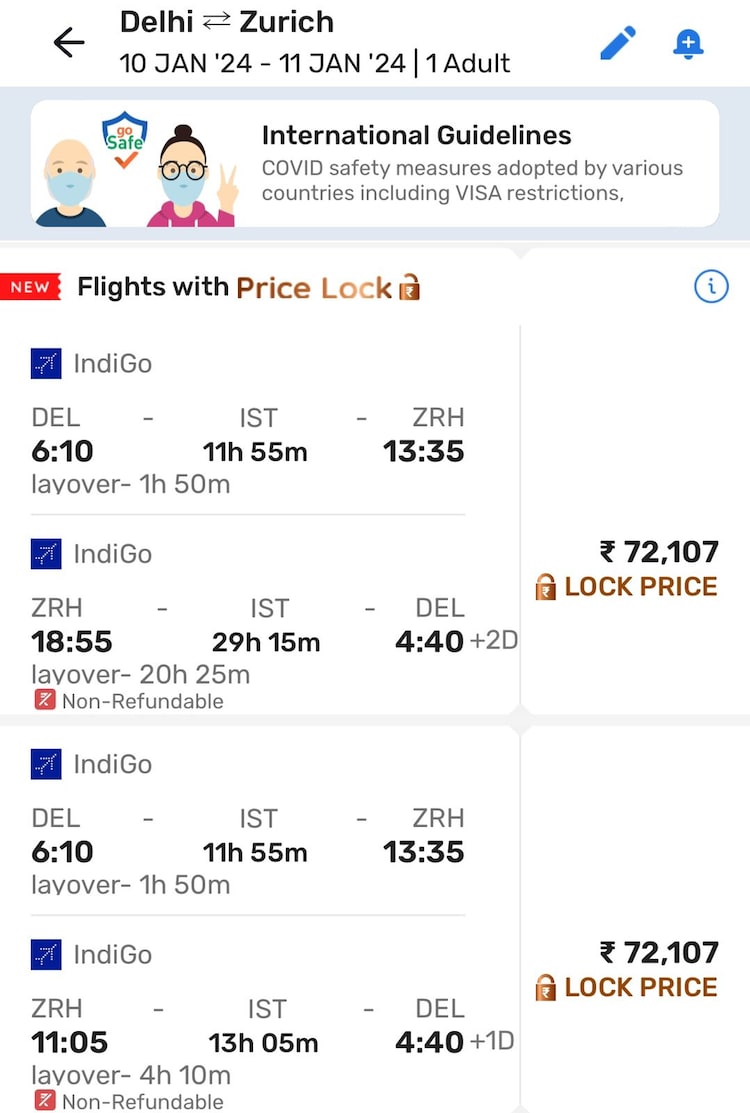750x1113 pixels.
Task: Tap the back arrow icon
Action: coord(69,43)
